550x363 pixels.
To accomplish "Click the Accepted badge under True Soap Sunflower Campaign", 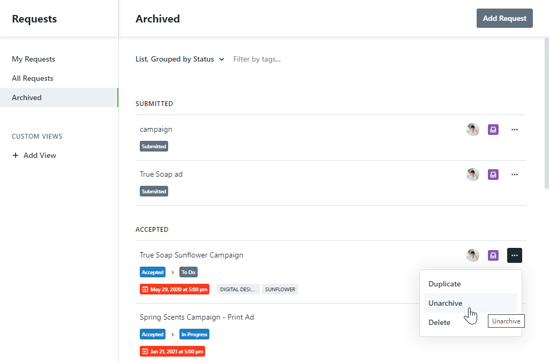I will coord(153,272).
